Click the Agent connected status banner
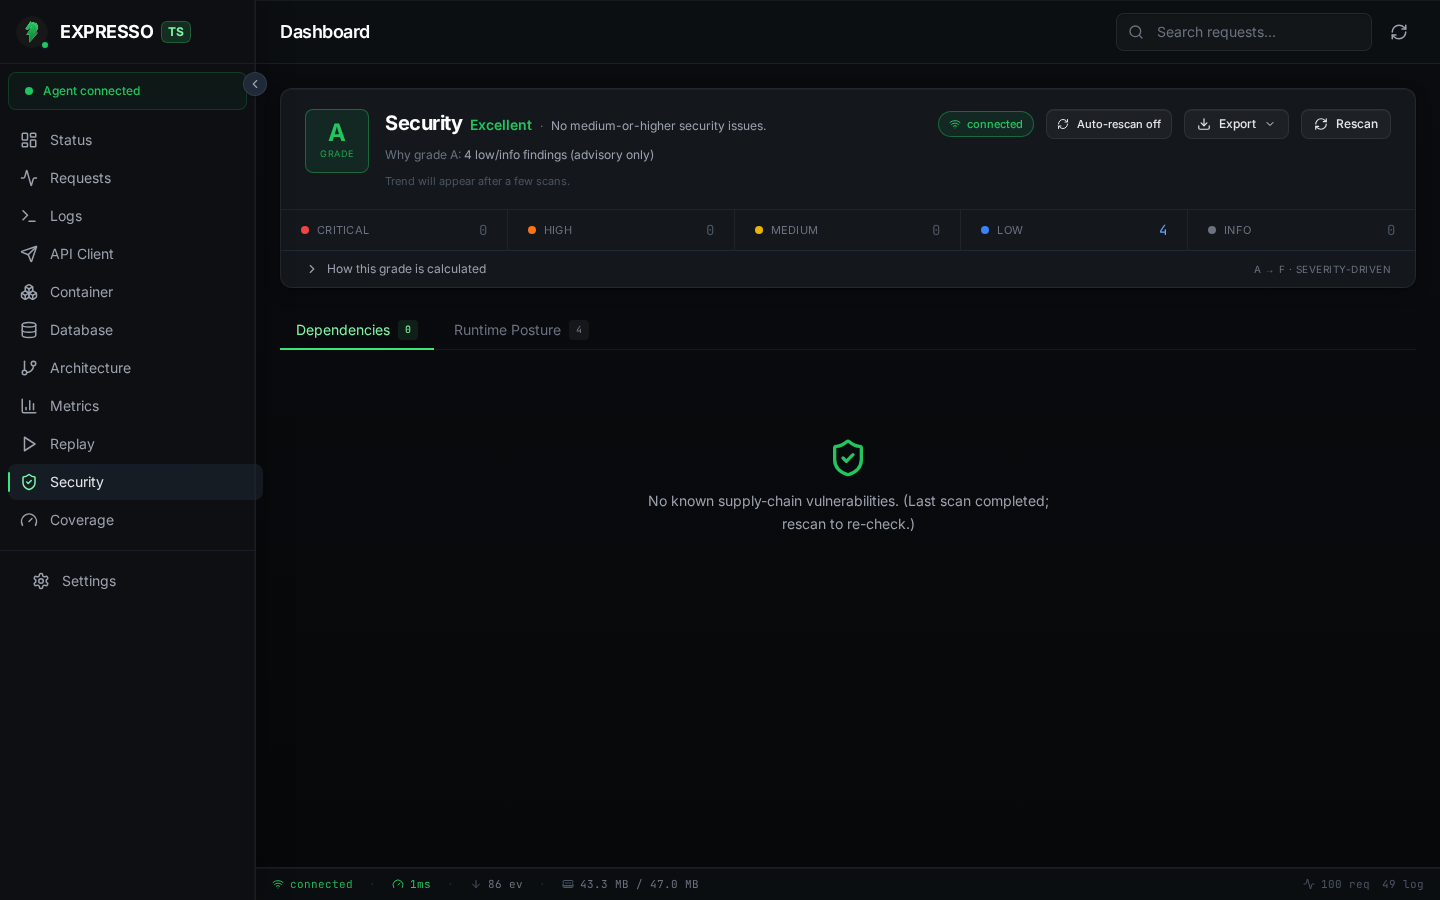Screen dimensions: 1440x900 [127, 91]
